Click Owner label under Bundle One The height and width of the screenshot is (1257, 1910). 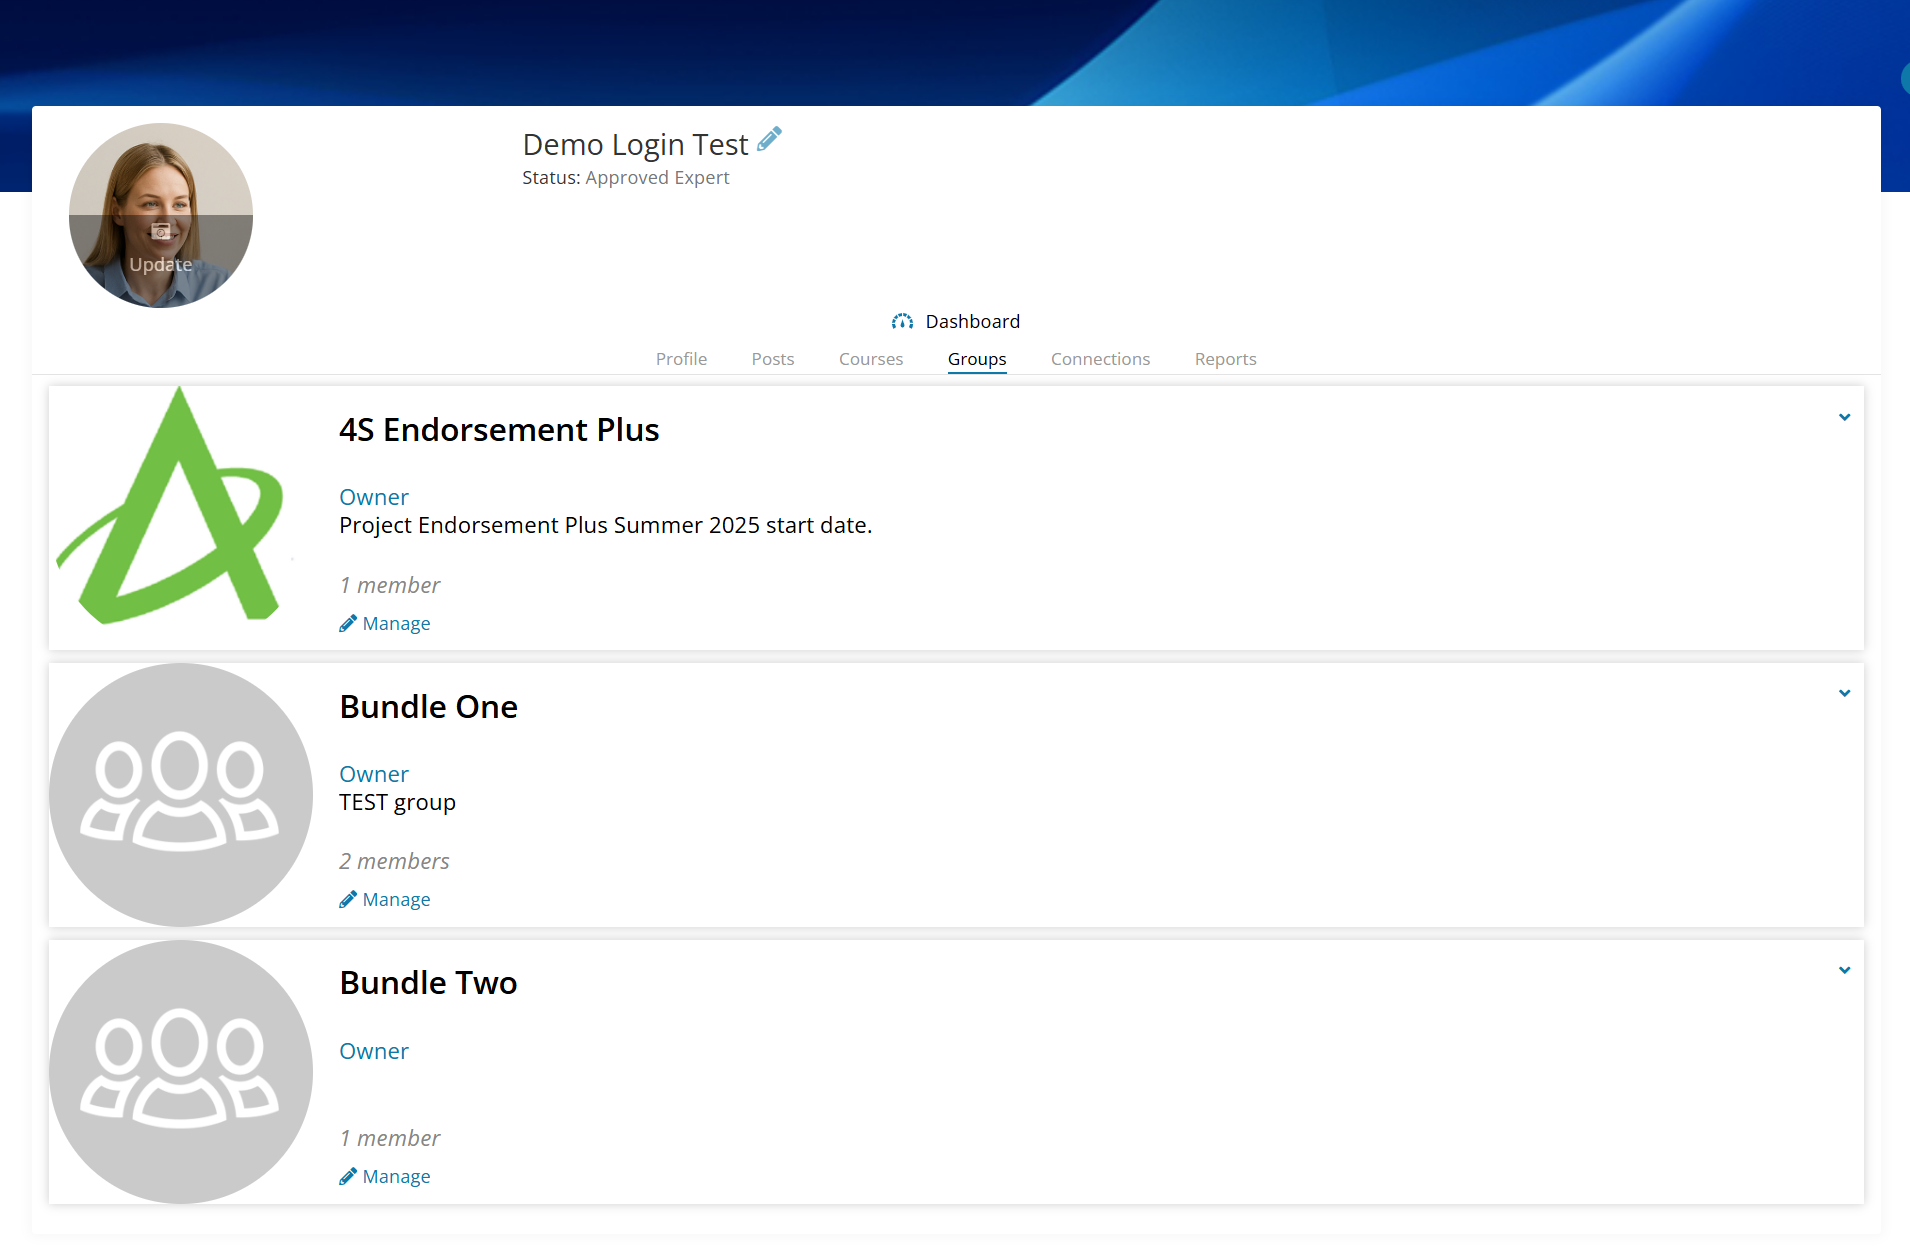tap(374, 774)
